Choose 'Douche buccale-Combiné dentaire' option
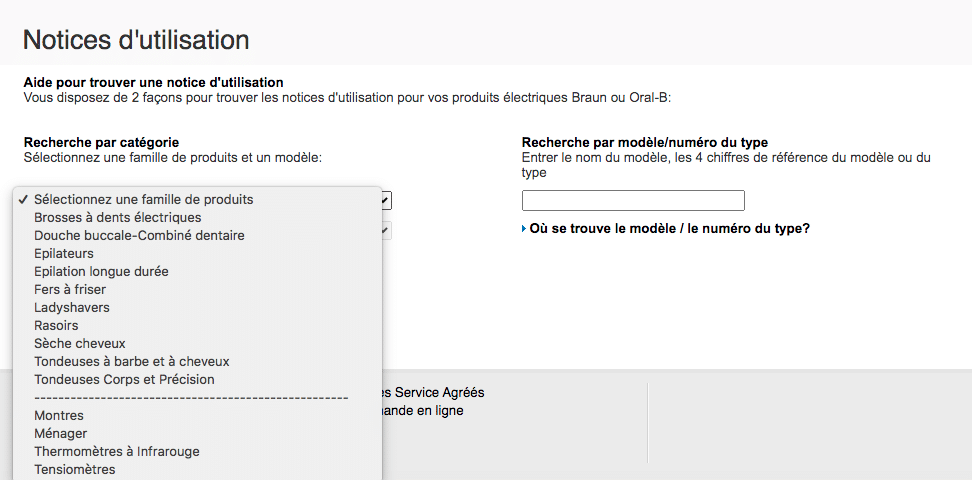The height and width of the screenshot is (480, 972). tap(139, 235)
